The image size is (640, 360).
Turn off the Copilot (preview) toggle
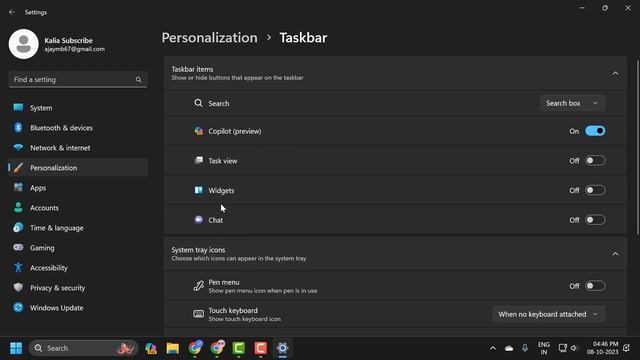click(595, 131)
